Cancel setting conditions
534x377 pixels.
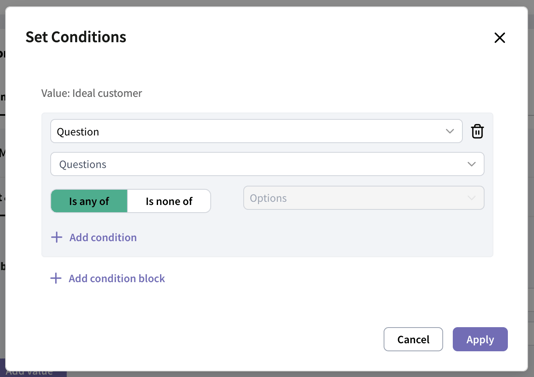[x=413, y=339]
